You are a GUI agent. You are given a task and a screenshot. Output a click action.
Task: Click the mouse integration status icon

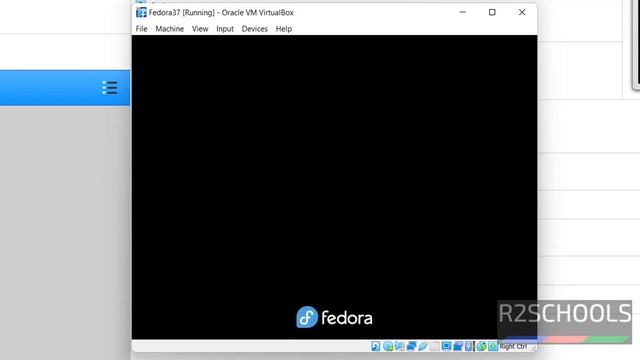pos(482,346)
